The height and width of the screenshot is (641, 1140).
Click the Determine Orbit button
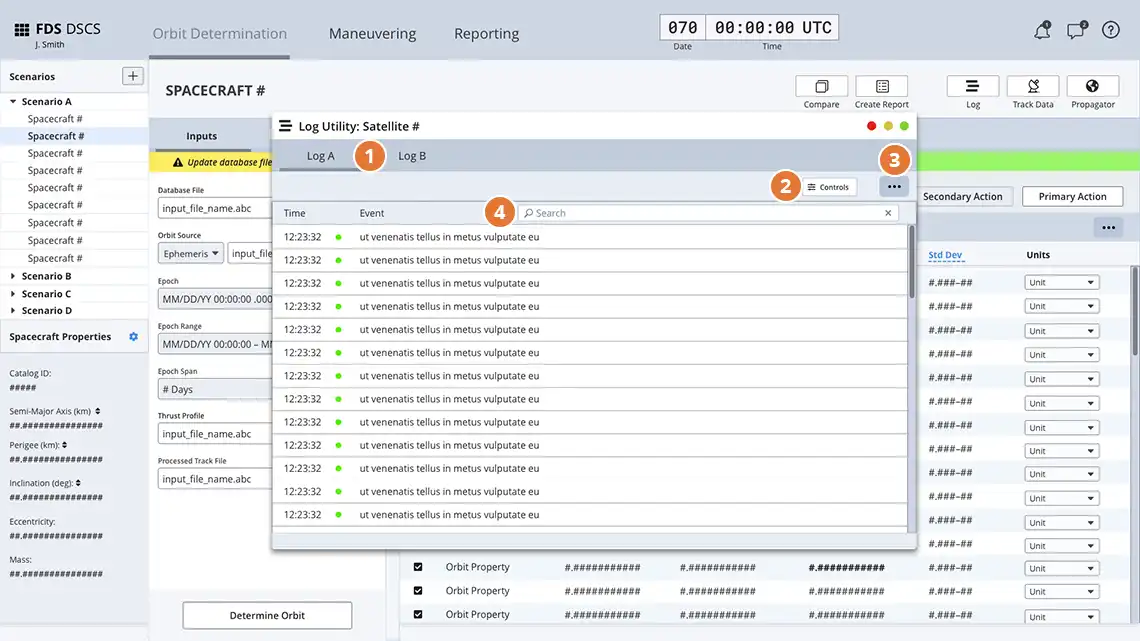point(267,615)
